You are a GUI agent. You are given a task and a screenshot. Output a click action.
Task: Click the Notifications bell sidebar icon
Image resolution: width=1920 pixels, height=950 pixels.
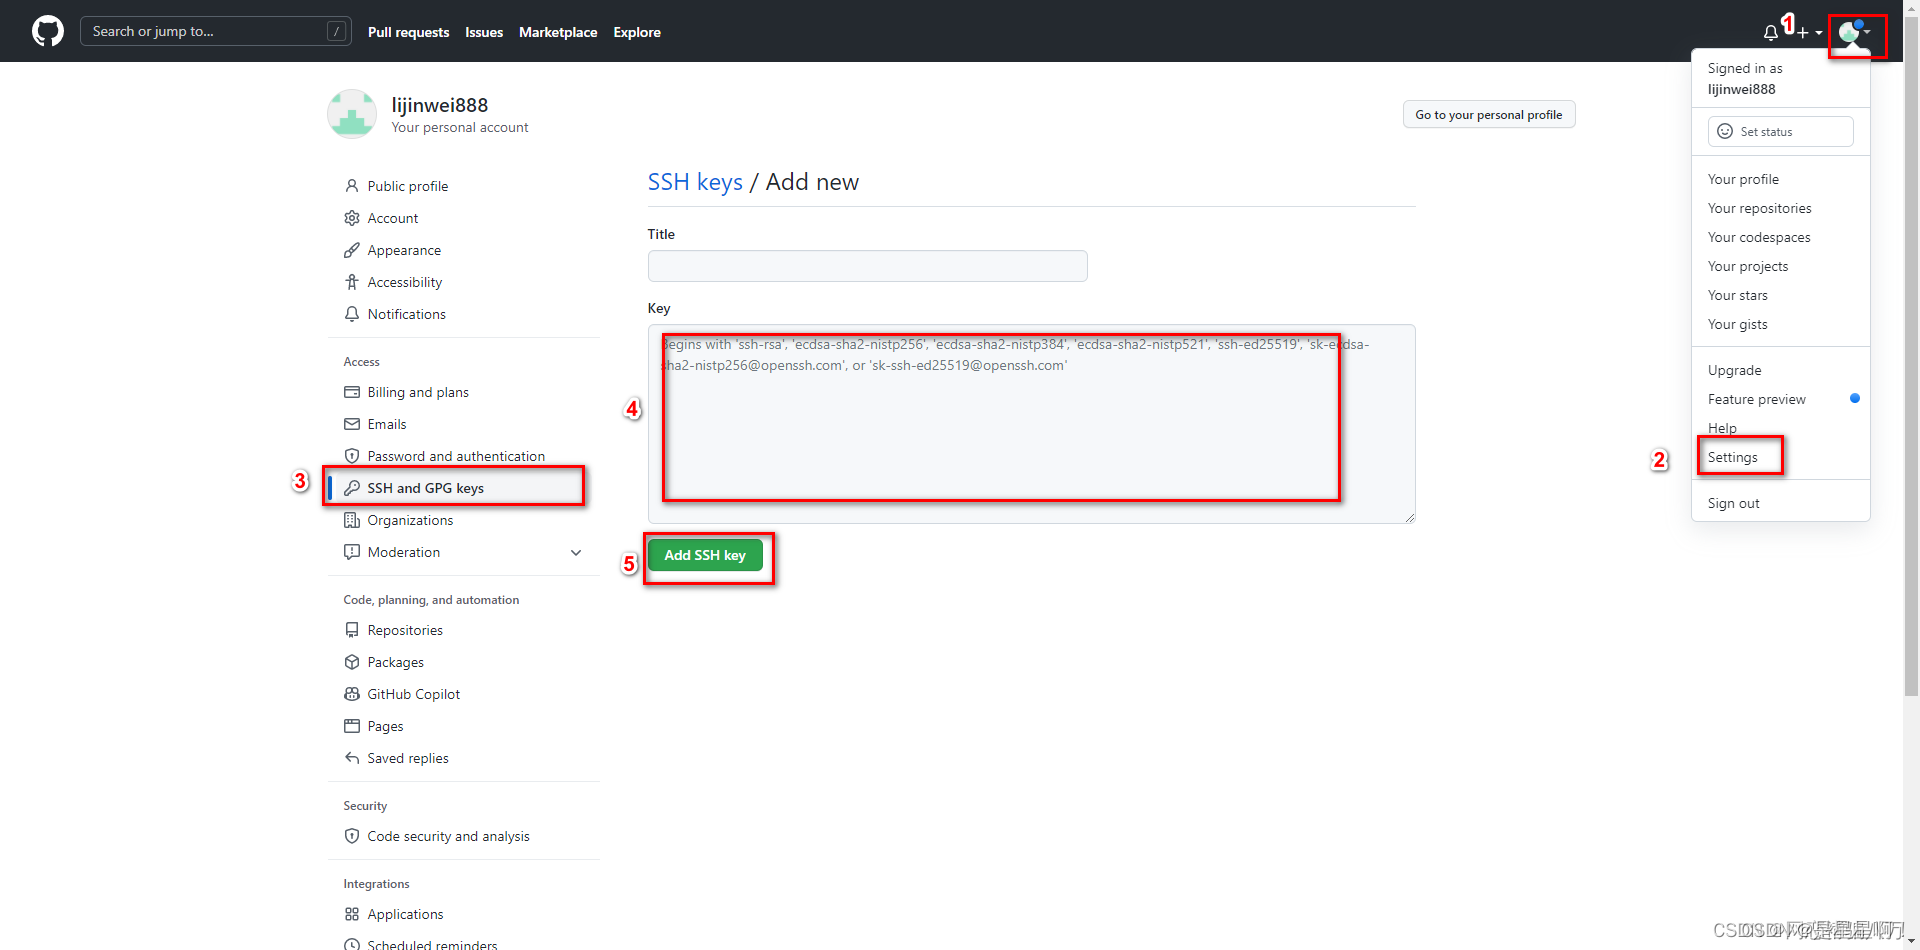352,314
